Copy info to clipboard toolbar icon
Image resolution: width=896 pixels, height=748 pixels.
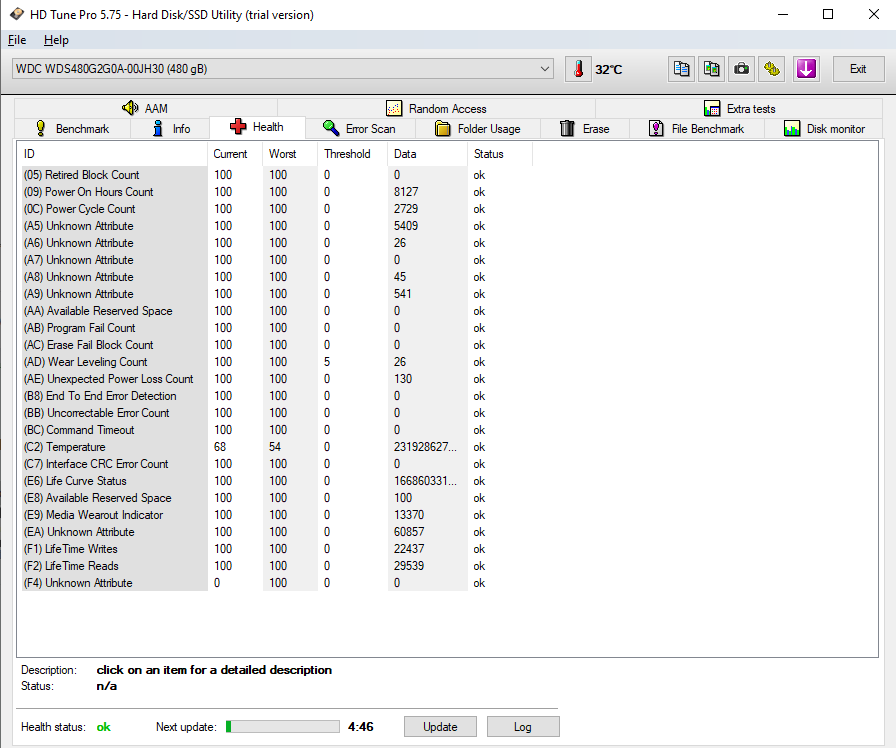pyautogui.click(x=682, y=69)
